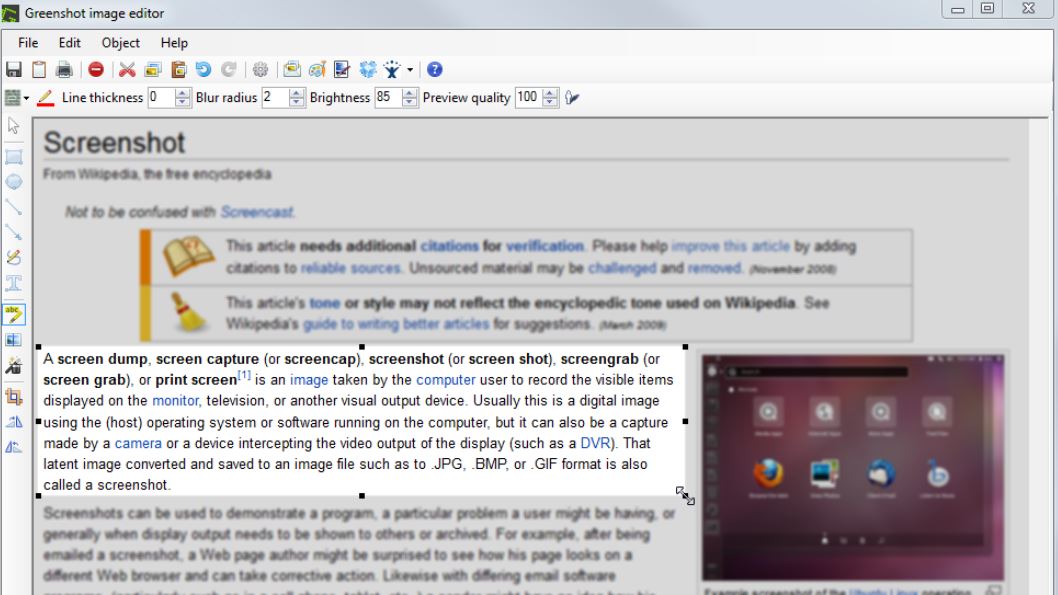Viewport: 1058px width, 595px height.
Task: Click the Blur radius input field
Action: pyautogui.click(x=275, y=97)
